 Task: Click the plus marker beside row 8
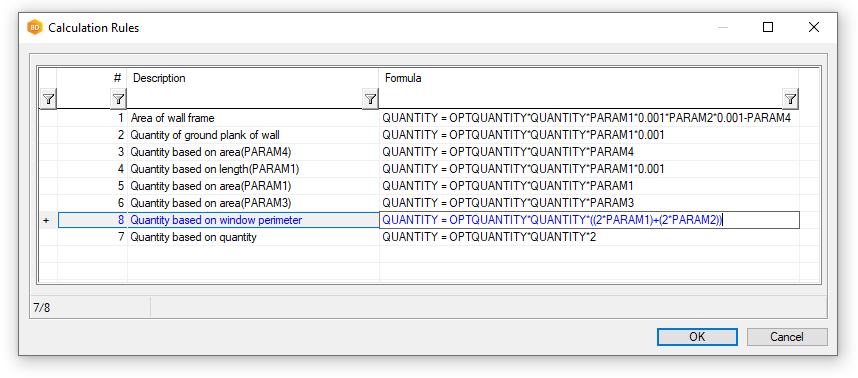47,220
